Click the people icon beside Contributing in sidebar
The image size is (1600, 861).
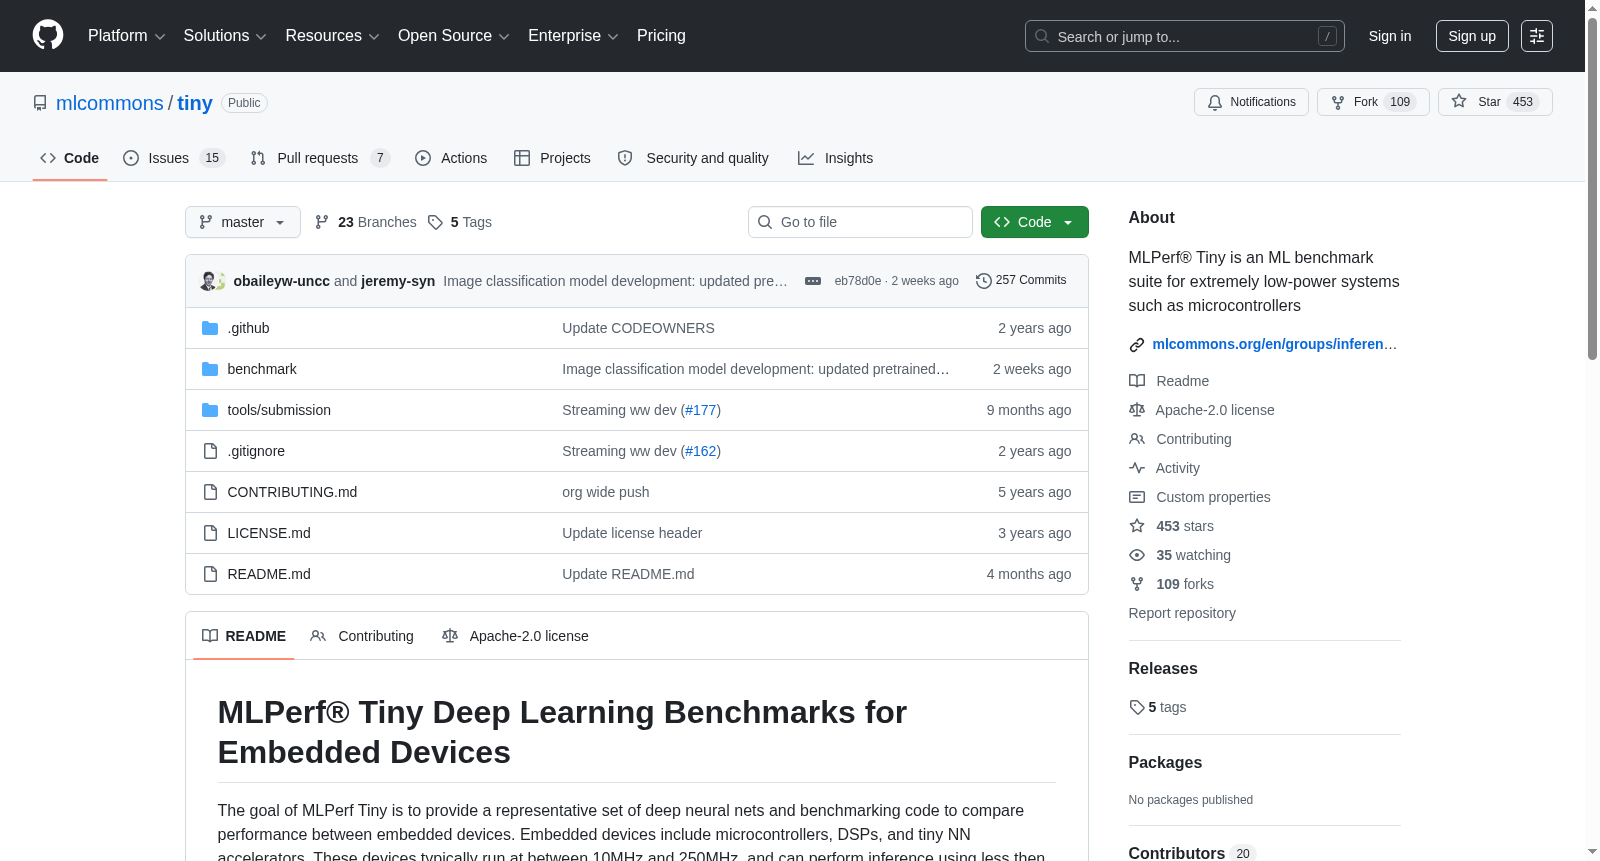(1137, 439)
